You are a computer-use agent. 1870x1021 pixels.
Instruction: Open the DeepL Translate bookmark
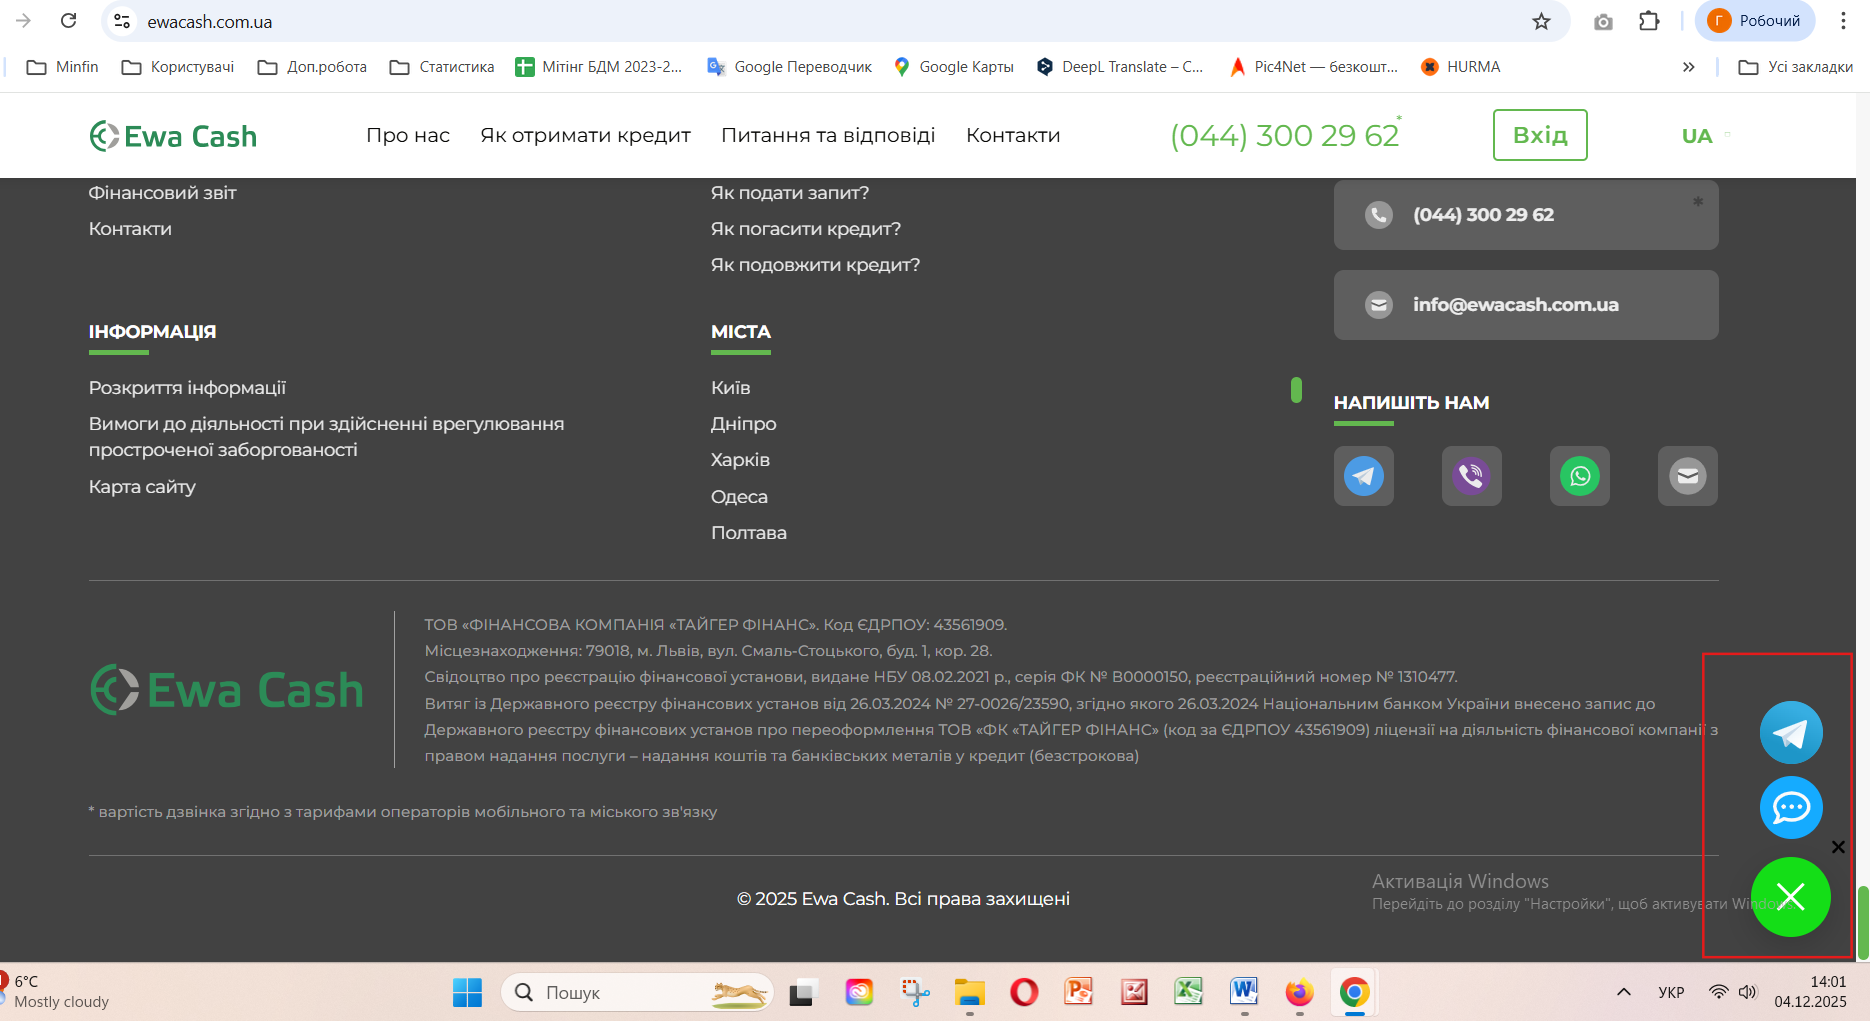click(1120, 67)
